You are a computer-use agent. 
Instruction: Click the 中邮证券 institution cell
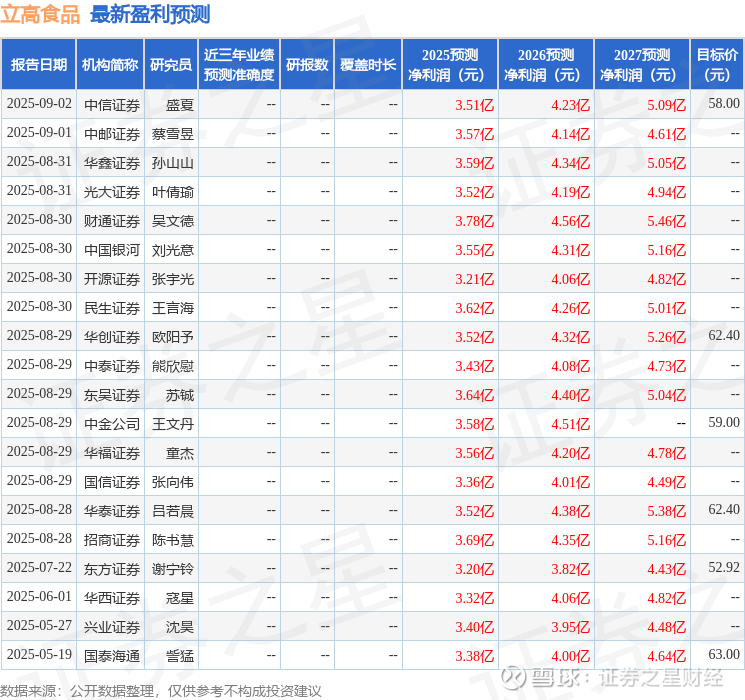[x=112, y=134]
